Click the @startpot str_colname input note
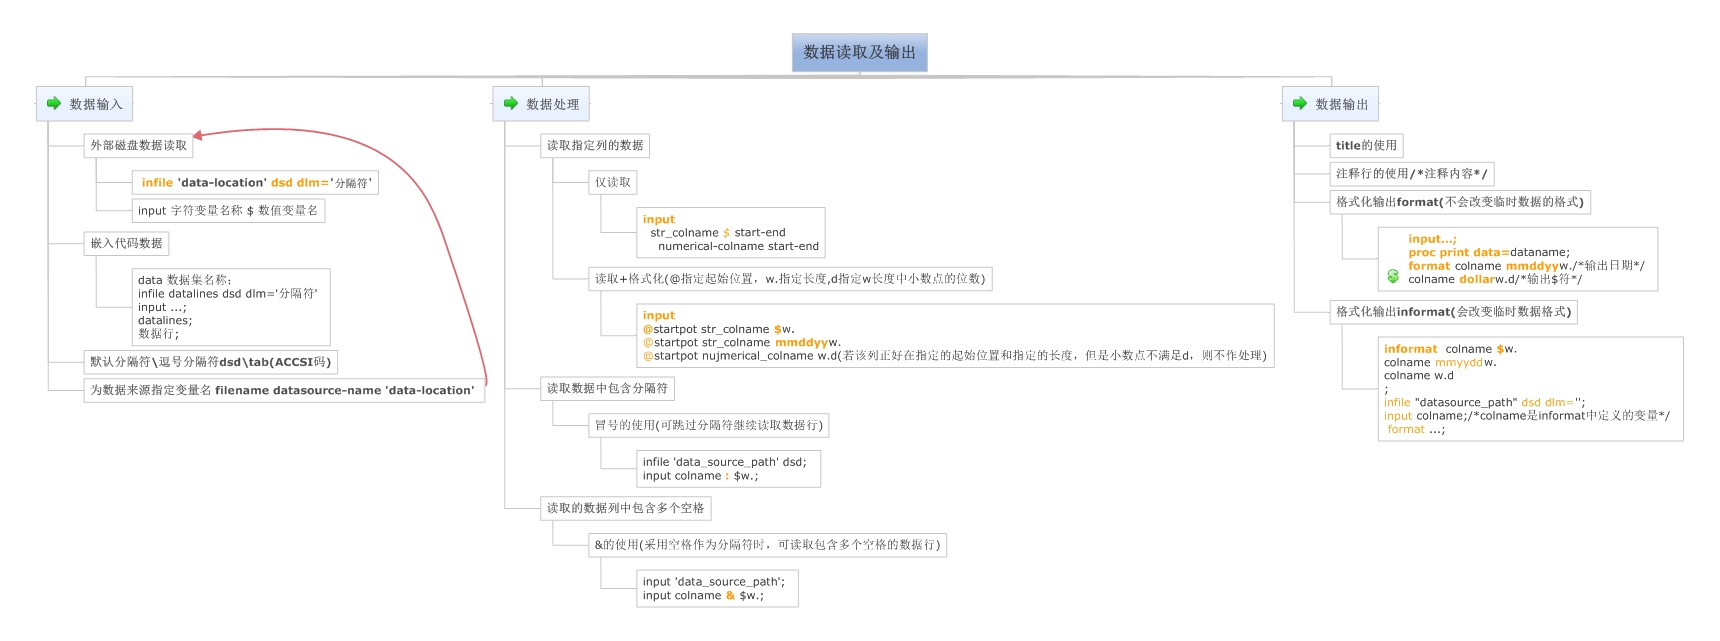This screenshot has height=641, width=1720. coord(955,336)
